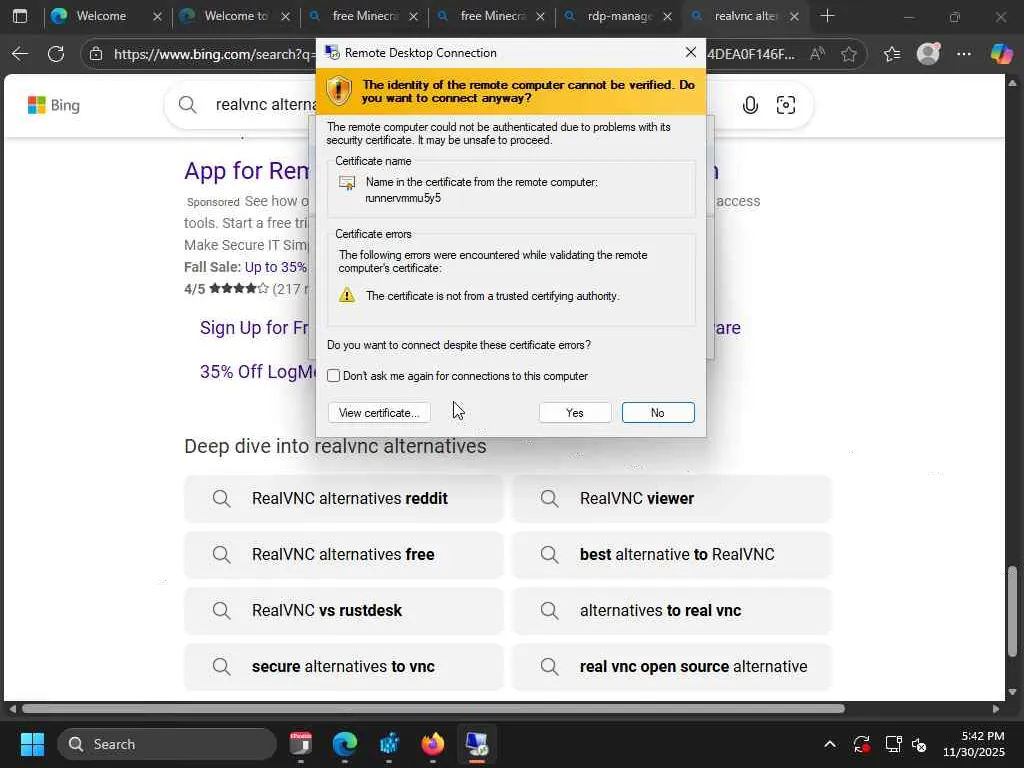Click the Bing logo
The image size is (1024, 768).
(x=54, y=105)
